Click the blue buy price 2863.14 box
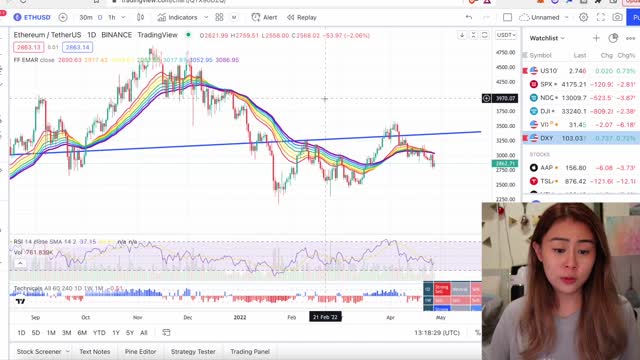 pos(78,47)
